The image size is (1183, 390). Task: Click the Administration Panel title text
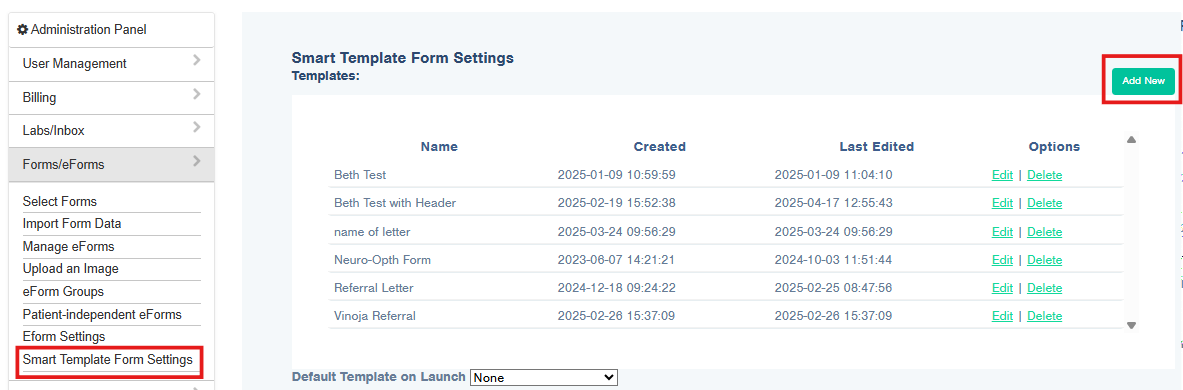tap(89, 30)
